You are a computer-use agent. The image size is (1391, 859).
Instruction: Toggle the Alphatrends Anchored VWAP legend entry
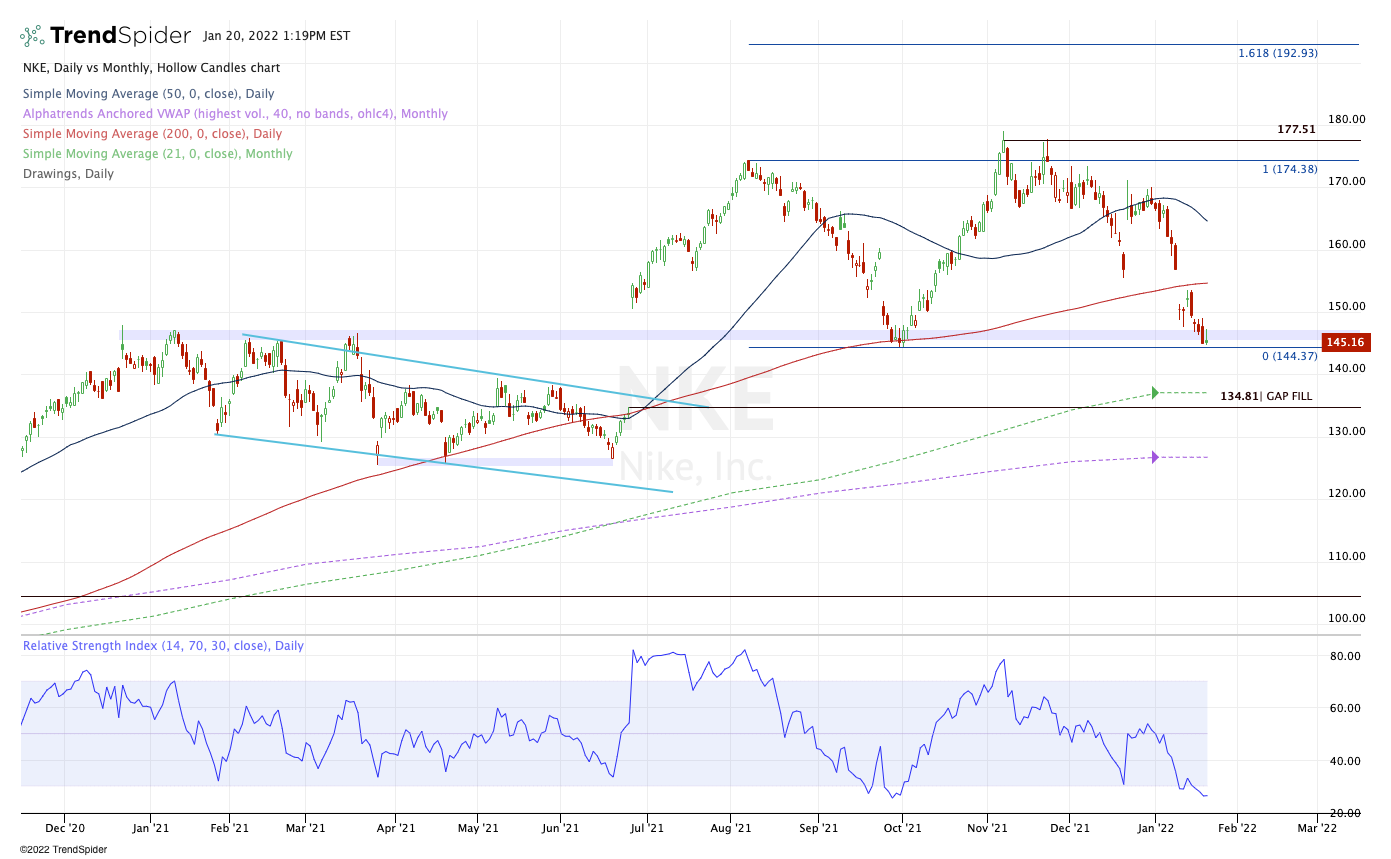pyautogui.click(x=235, y=114)
